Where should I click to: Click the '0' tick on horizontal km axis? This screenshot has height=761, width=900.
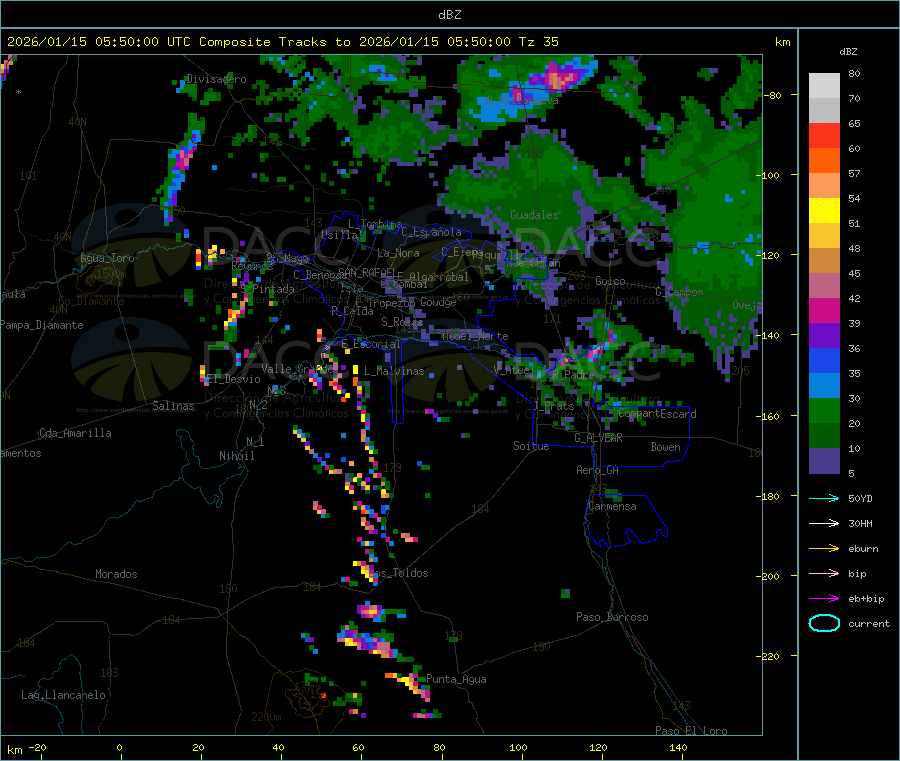tap(119, 747)
